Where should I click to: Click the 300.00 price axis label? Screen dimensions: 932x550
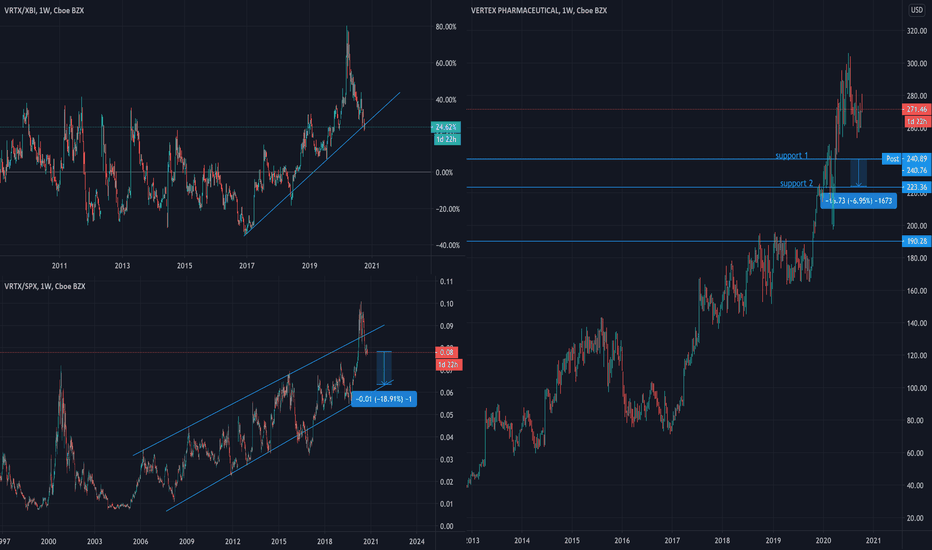917,64
